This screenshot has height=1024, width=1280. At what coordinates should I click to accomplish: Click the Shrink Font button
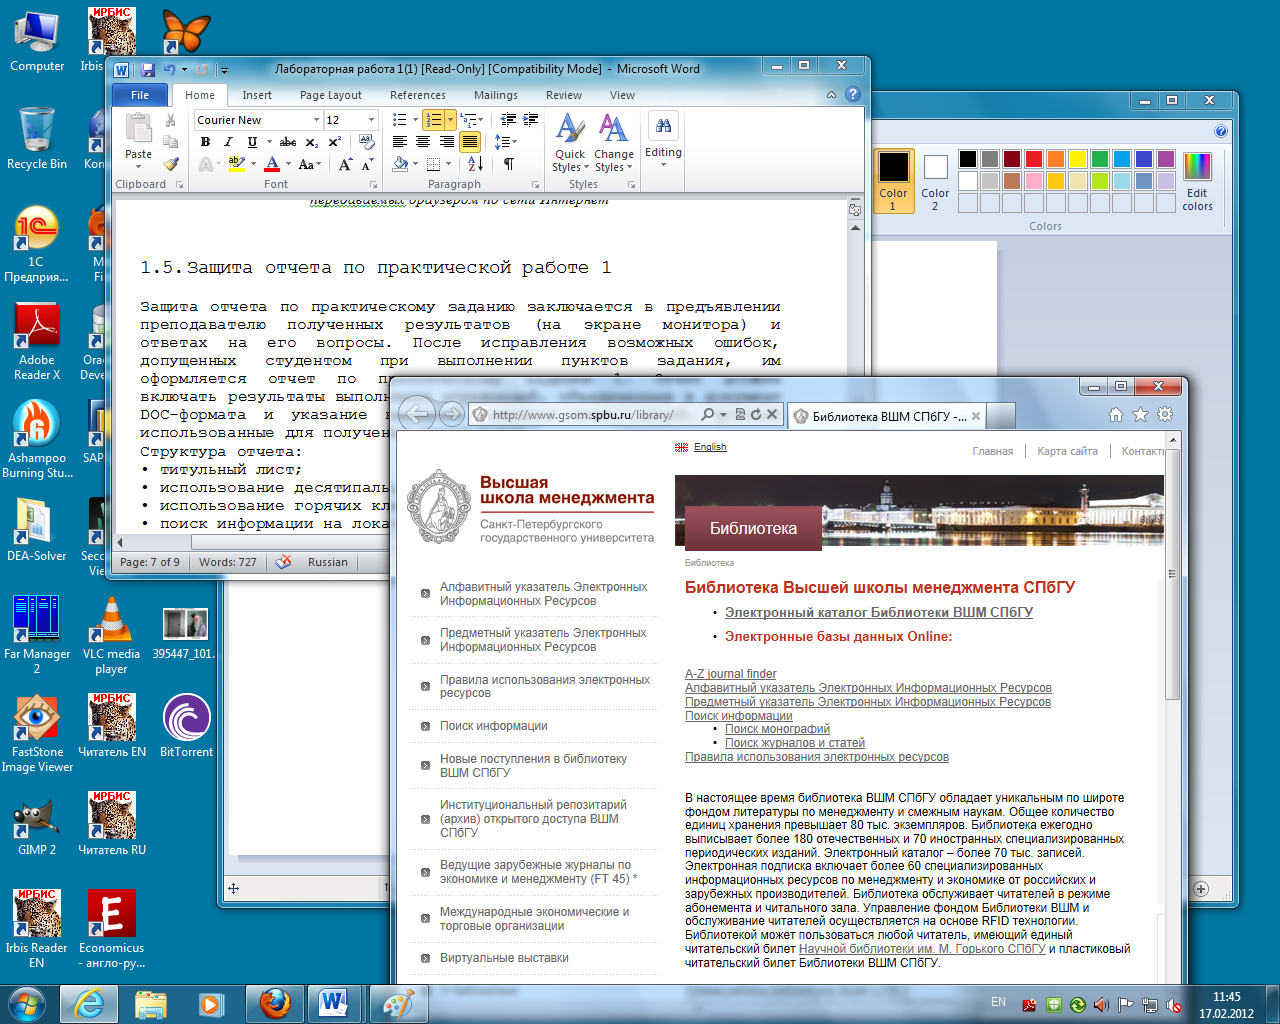tap(367, 164)
